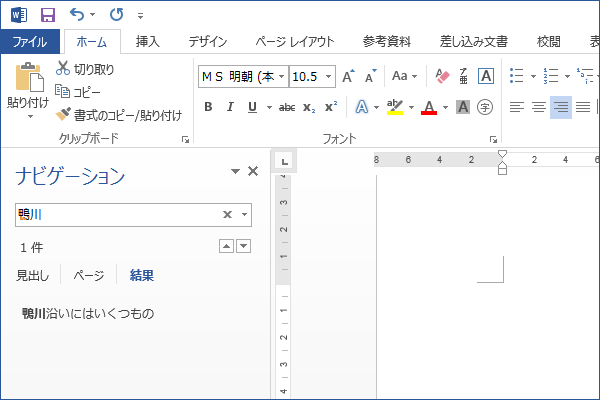Clear the 鴨川 search text
600x400 pixels.
[x=227, y=215]
